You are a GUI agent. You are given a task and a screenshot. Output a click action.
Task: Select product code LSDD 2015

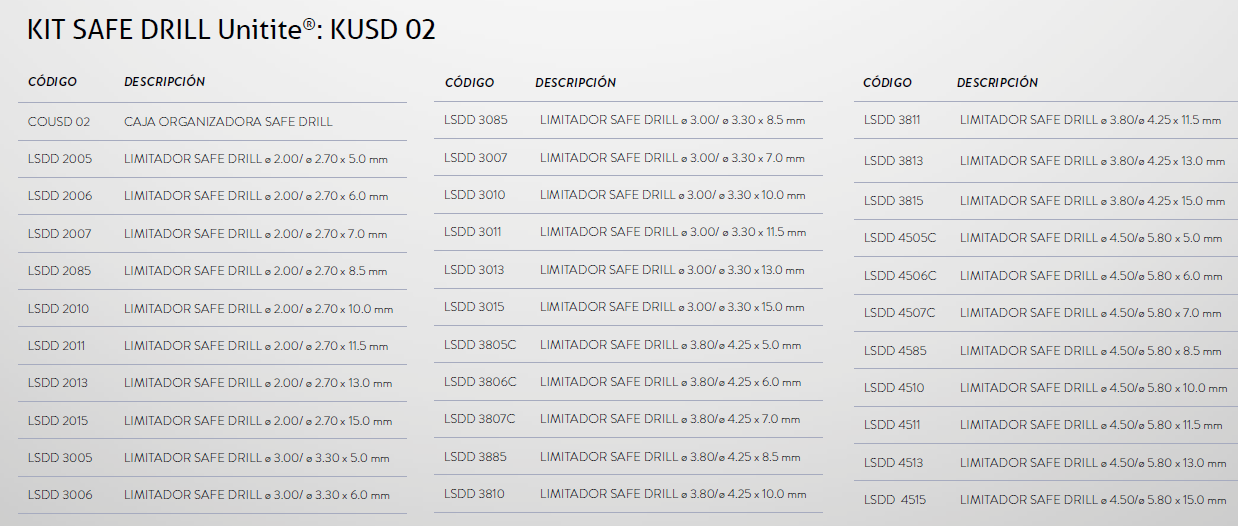point(58,421)
